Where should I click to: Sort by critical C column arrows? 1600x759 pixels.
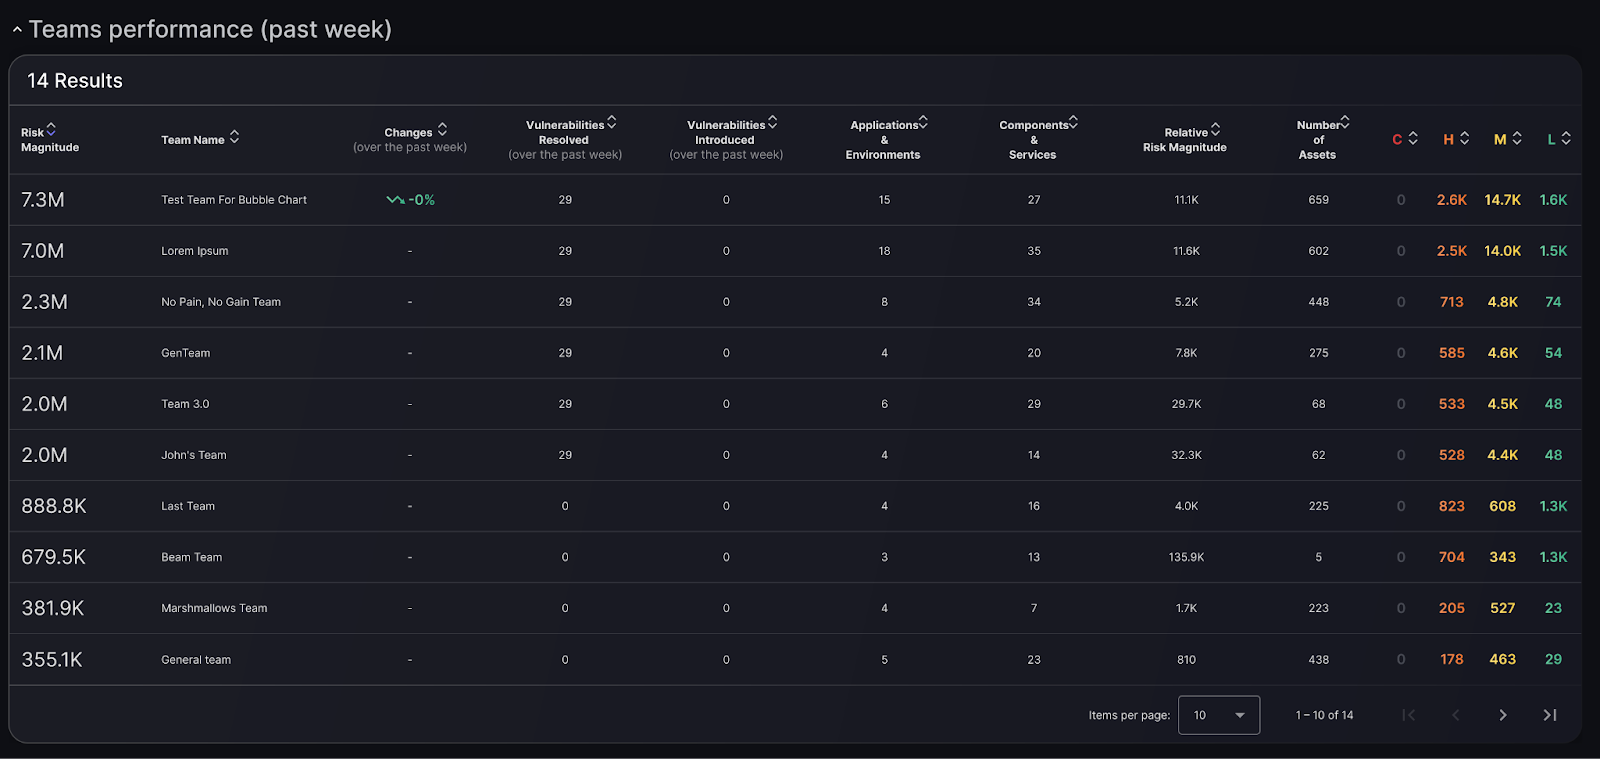tap(1413, 138)
